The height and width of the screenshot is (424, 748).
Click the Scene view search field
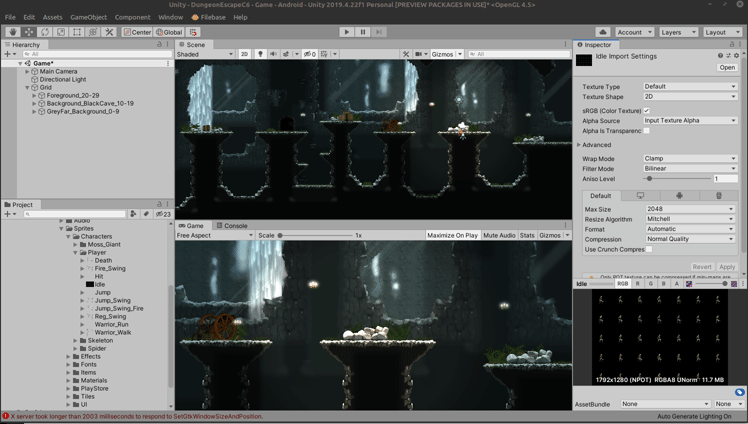click(519, 54)
